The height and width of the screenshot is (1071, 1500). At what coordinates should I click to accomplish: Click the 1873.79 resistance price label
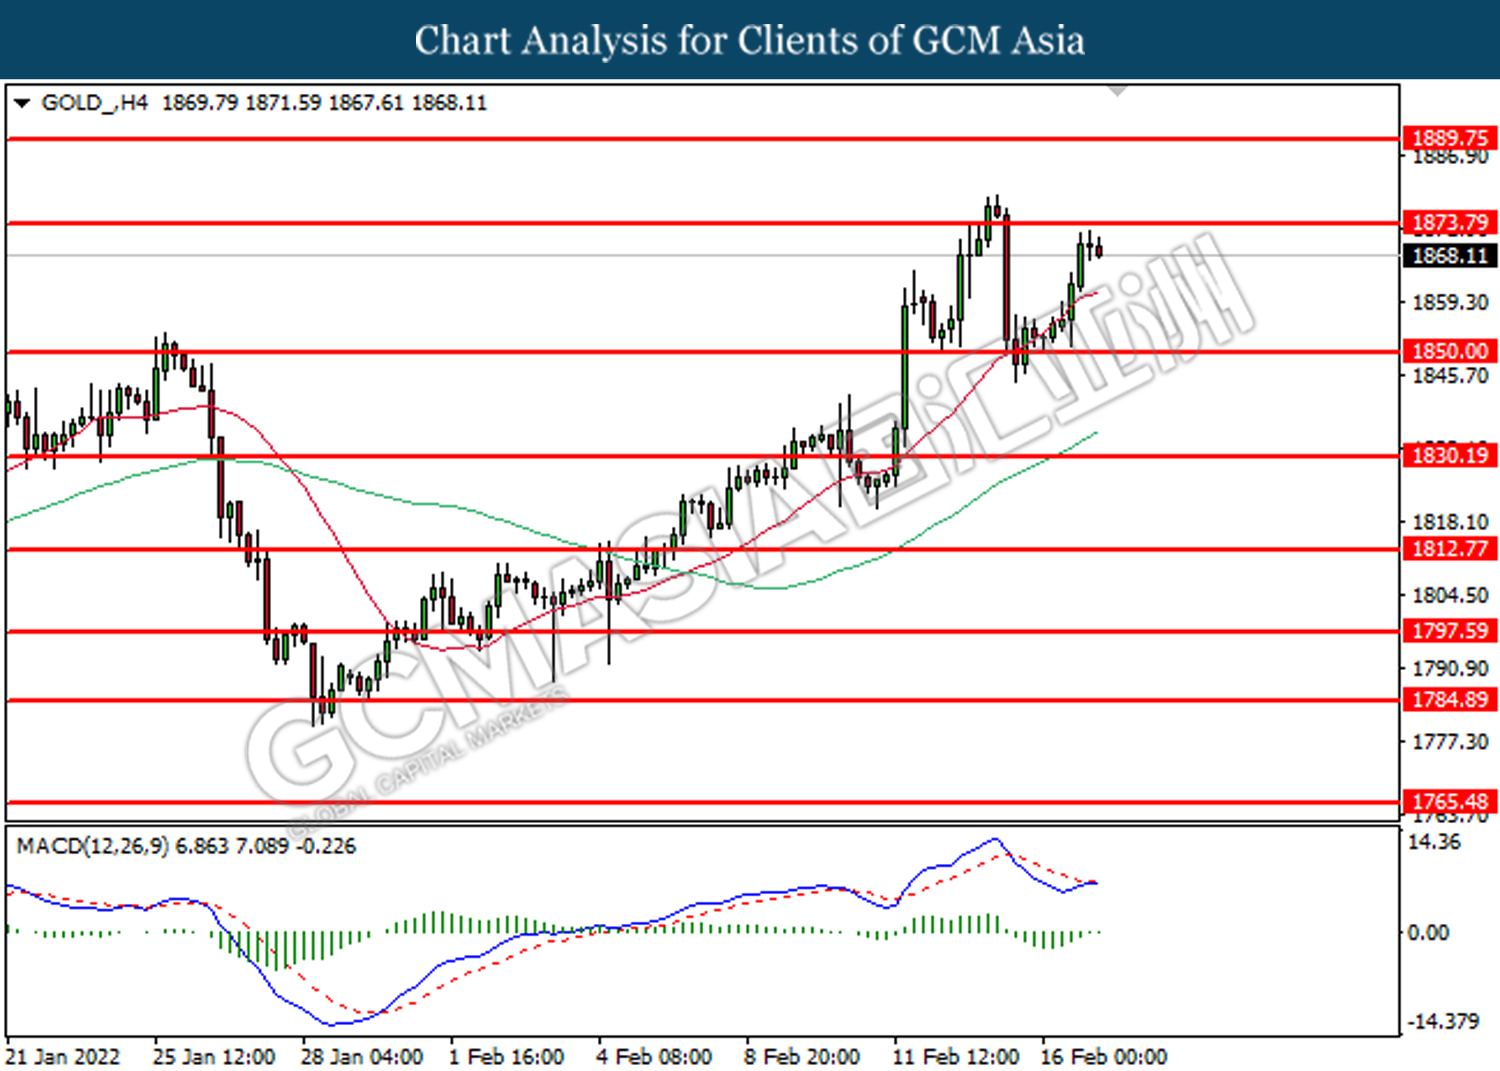[1450, 223]
